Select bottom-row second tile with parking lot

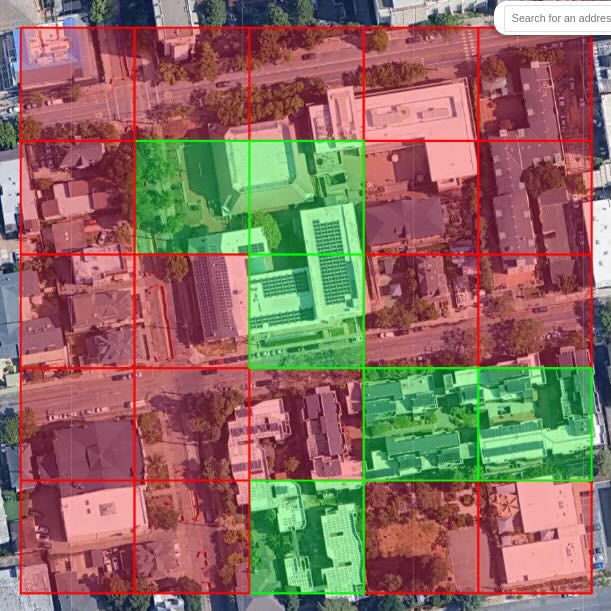[192, 537]
